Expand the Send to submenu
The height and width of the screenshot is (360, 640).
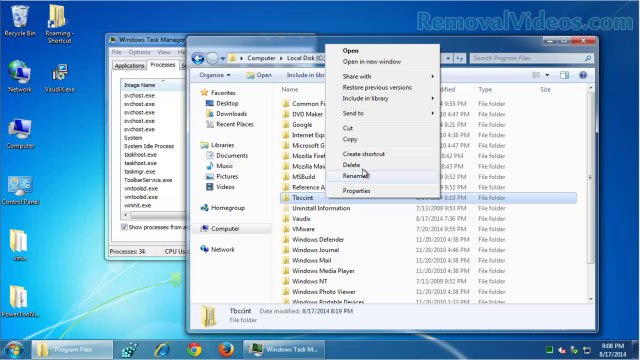click(x=383, y=113)
